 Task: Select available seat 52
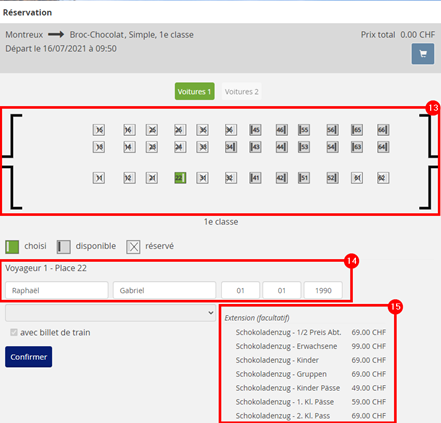pos(332,178)
